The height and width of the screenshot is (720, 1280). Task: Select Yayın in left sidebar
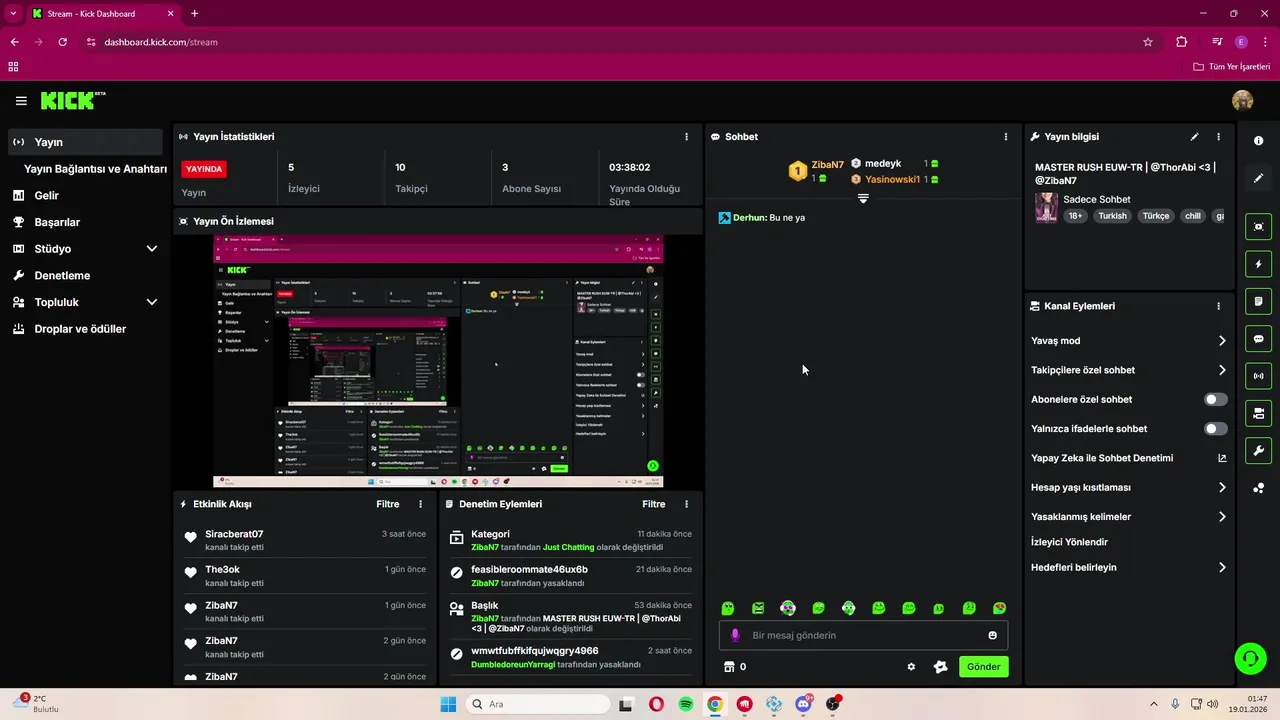pos(85,142)
